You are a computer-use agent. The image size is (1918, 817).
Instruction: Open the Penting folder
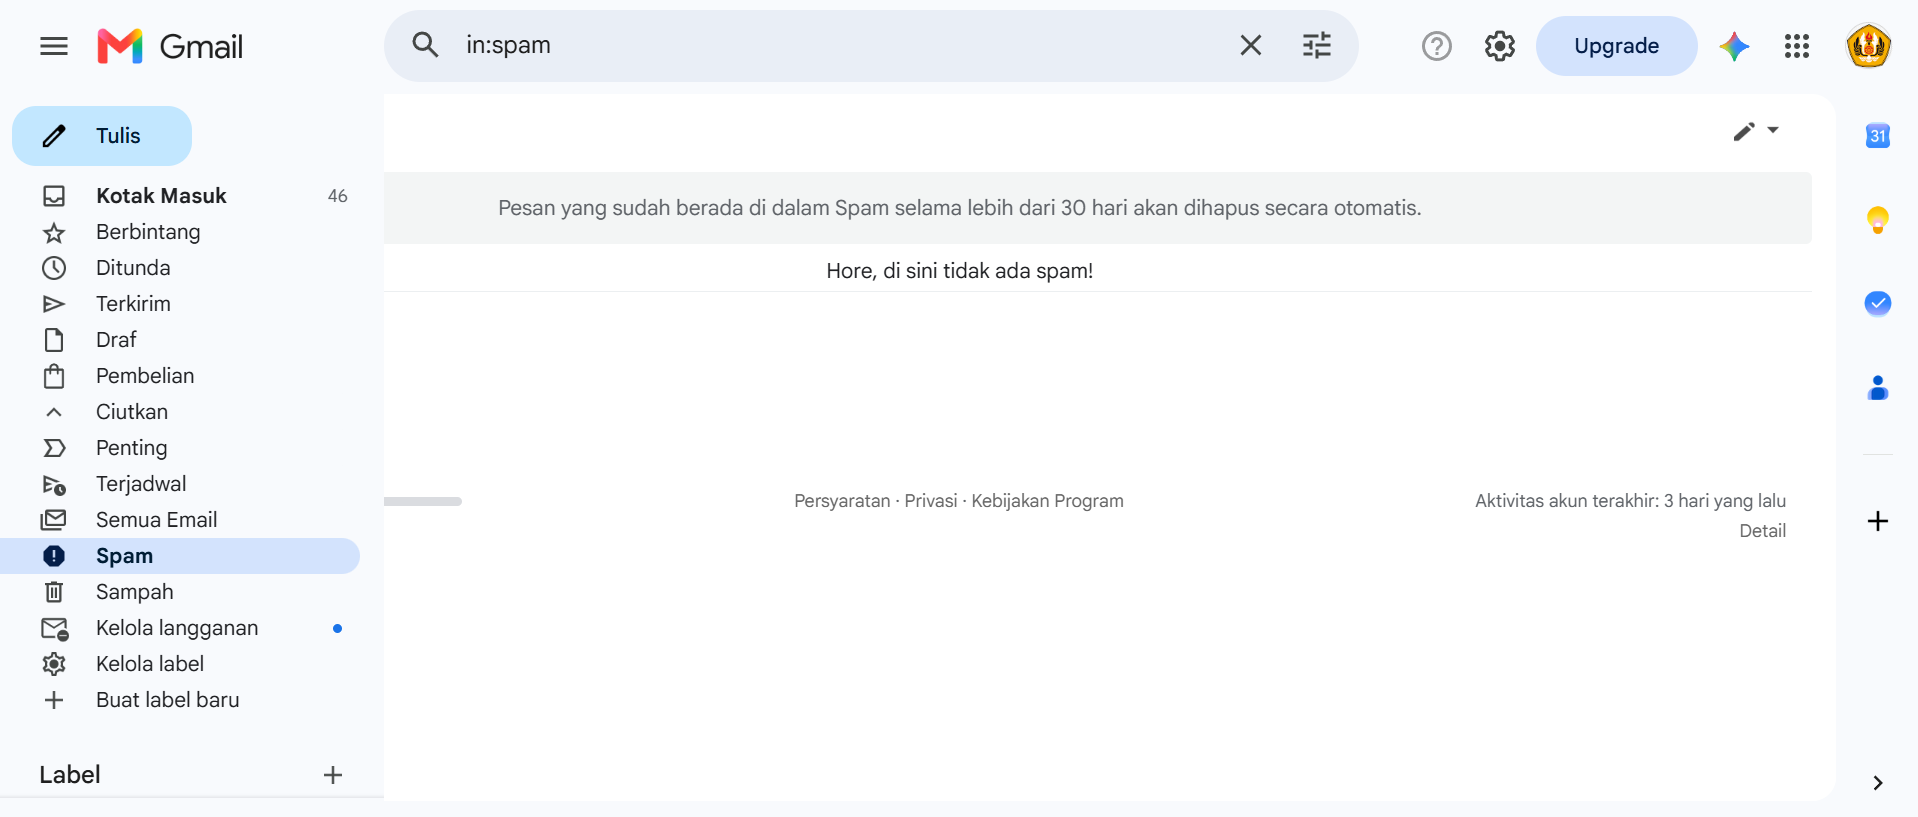pos(180,448)
